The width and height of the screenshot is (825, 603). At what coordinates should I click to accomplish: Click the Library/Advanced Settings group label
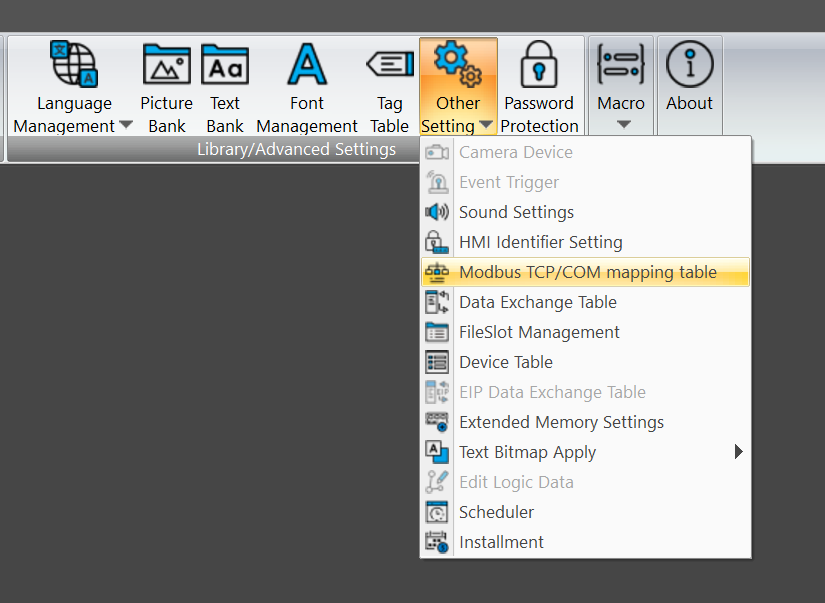(x=296, y=150)
